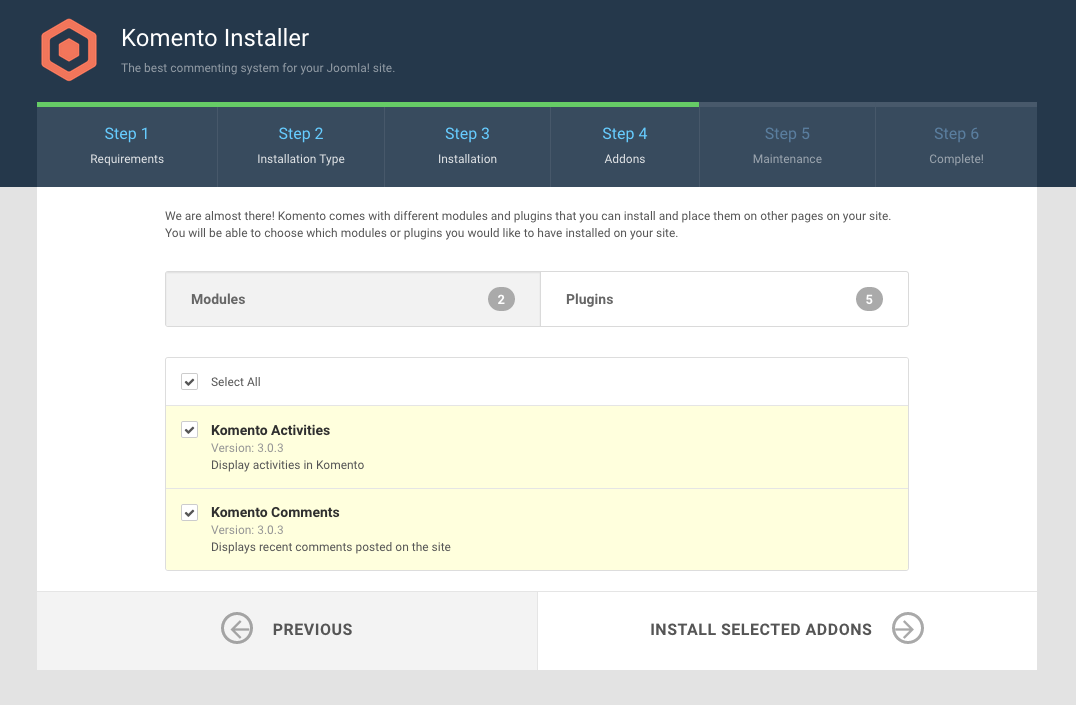Click the "We are almost there!" intro paragraph
The image size is (1076, 705).
pyautogui.click(x=528, y=224)
